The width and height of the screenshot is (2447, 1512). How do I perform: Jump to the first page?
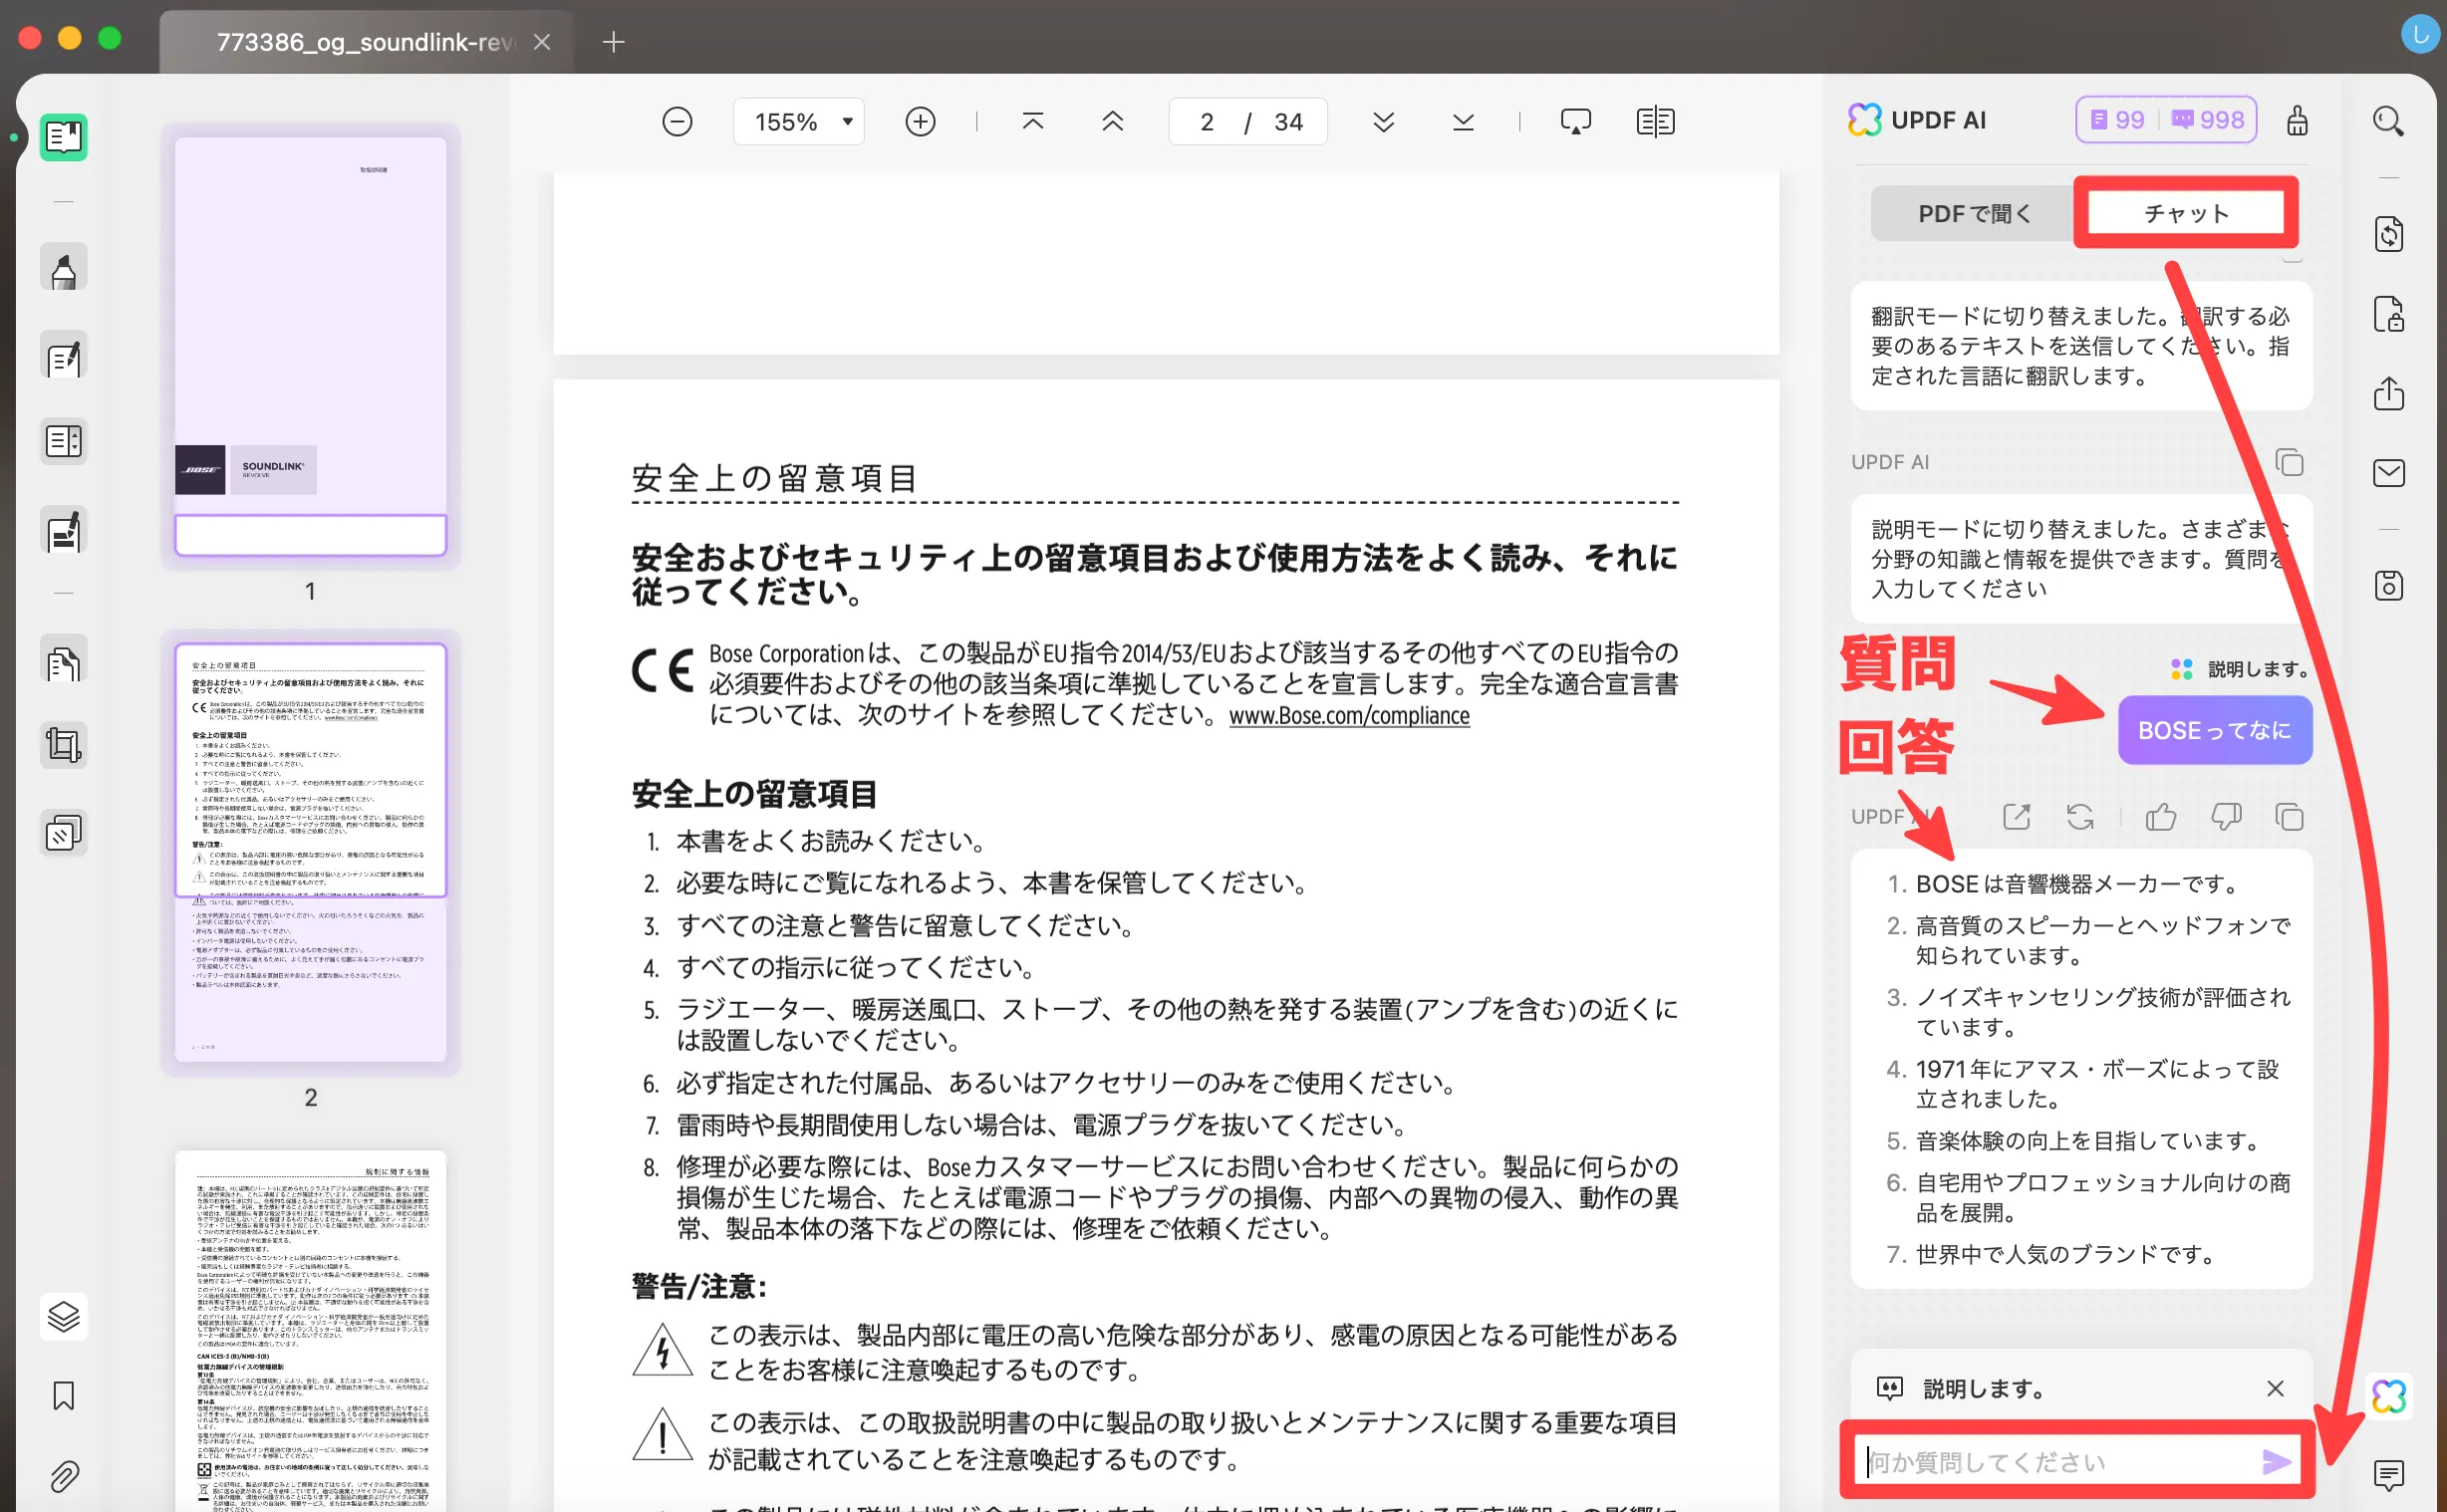(1033, 122)
